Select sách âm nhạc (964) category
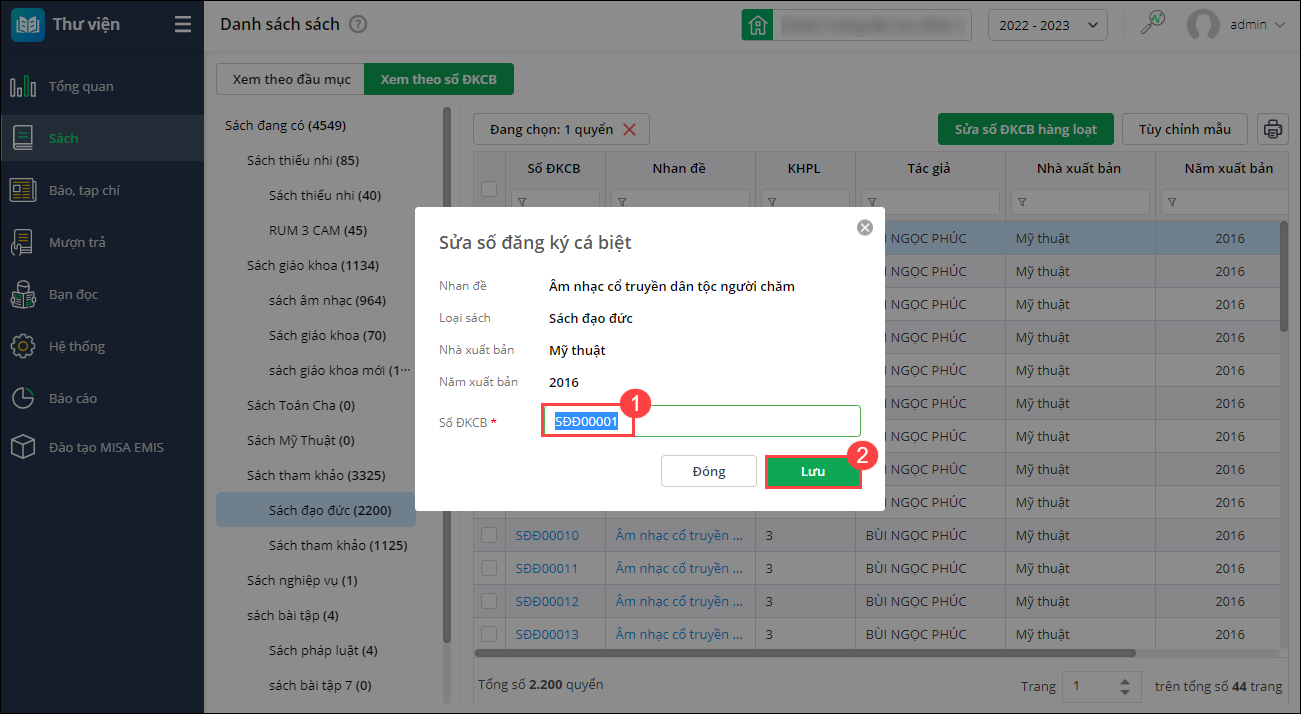This screenshot has height=714, width=1301. pyautogui.click(x=327, y=300)
